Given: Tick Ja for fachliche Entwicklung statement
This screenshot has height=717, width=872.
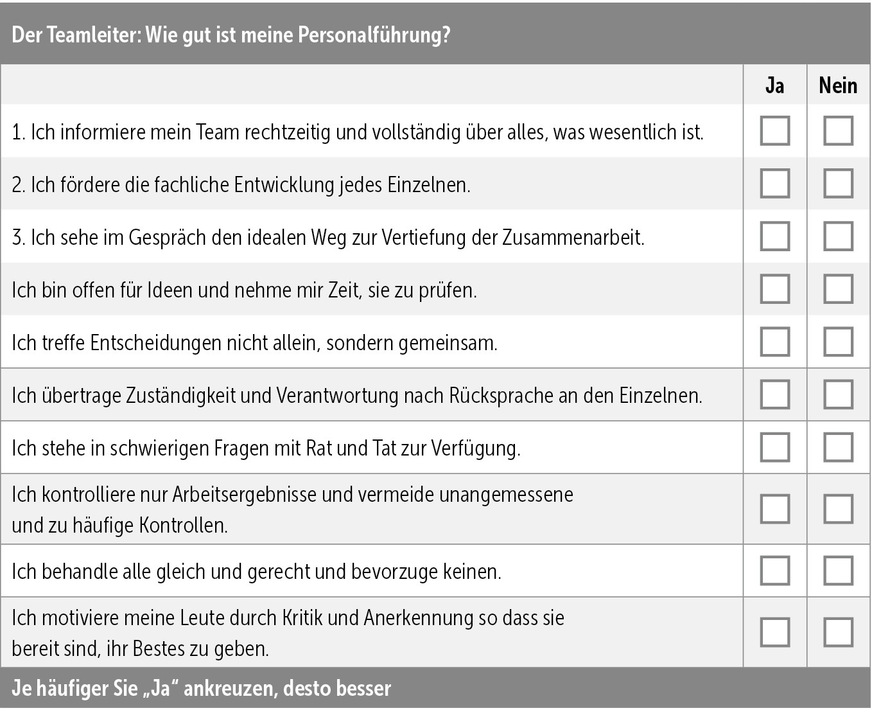Looking at the screenshot, I should [x=775, y=184].
